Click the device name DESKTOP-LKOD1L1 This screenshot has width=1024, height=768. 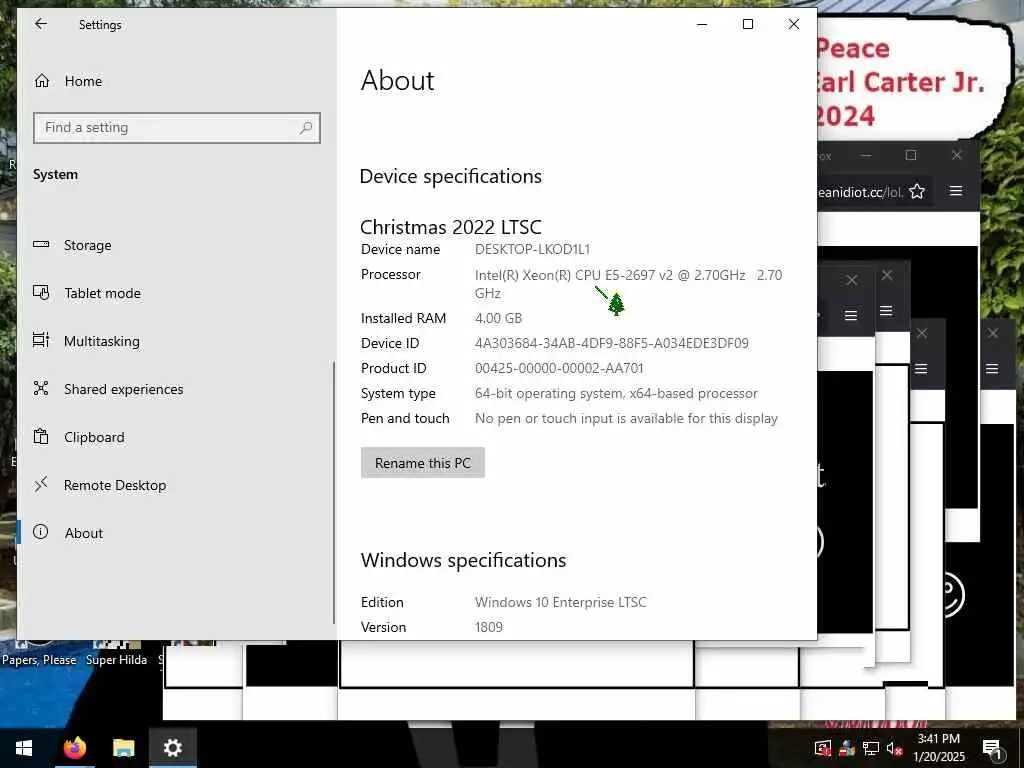[x=532, y=249]
